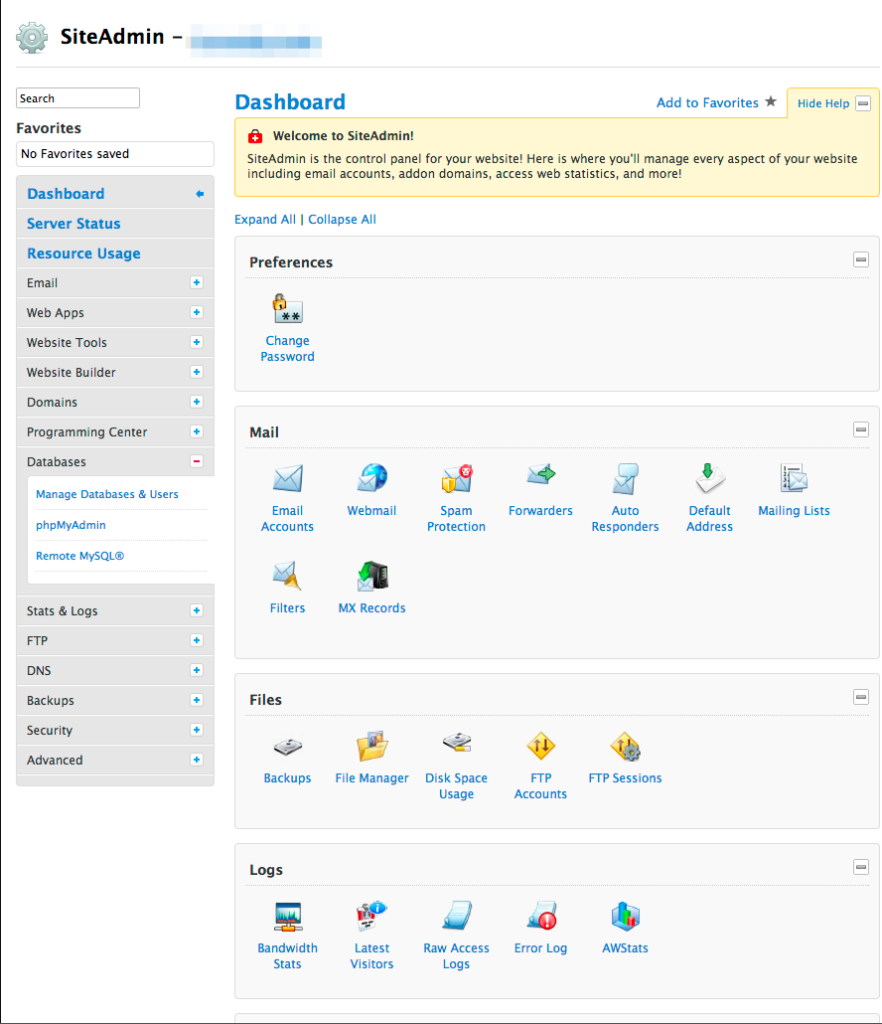This screenshot has height=1024, width=882.
Task: Select Resource Usage in the sidebar
Action: [82, 253]
